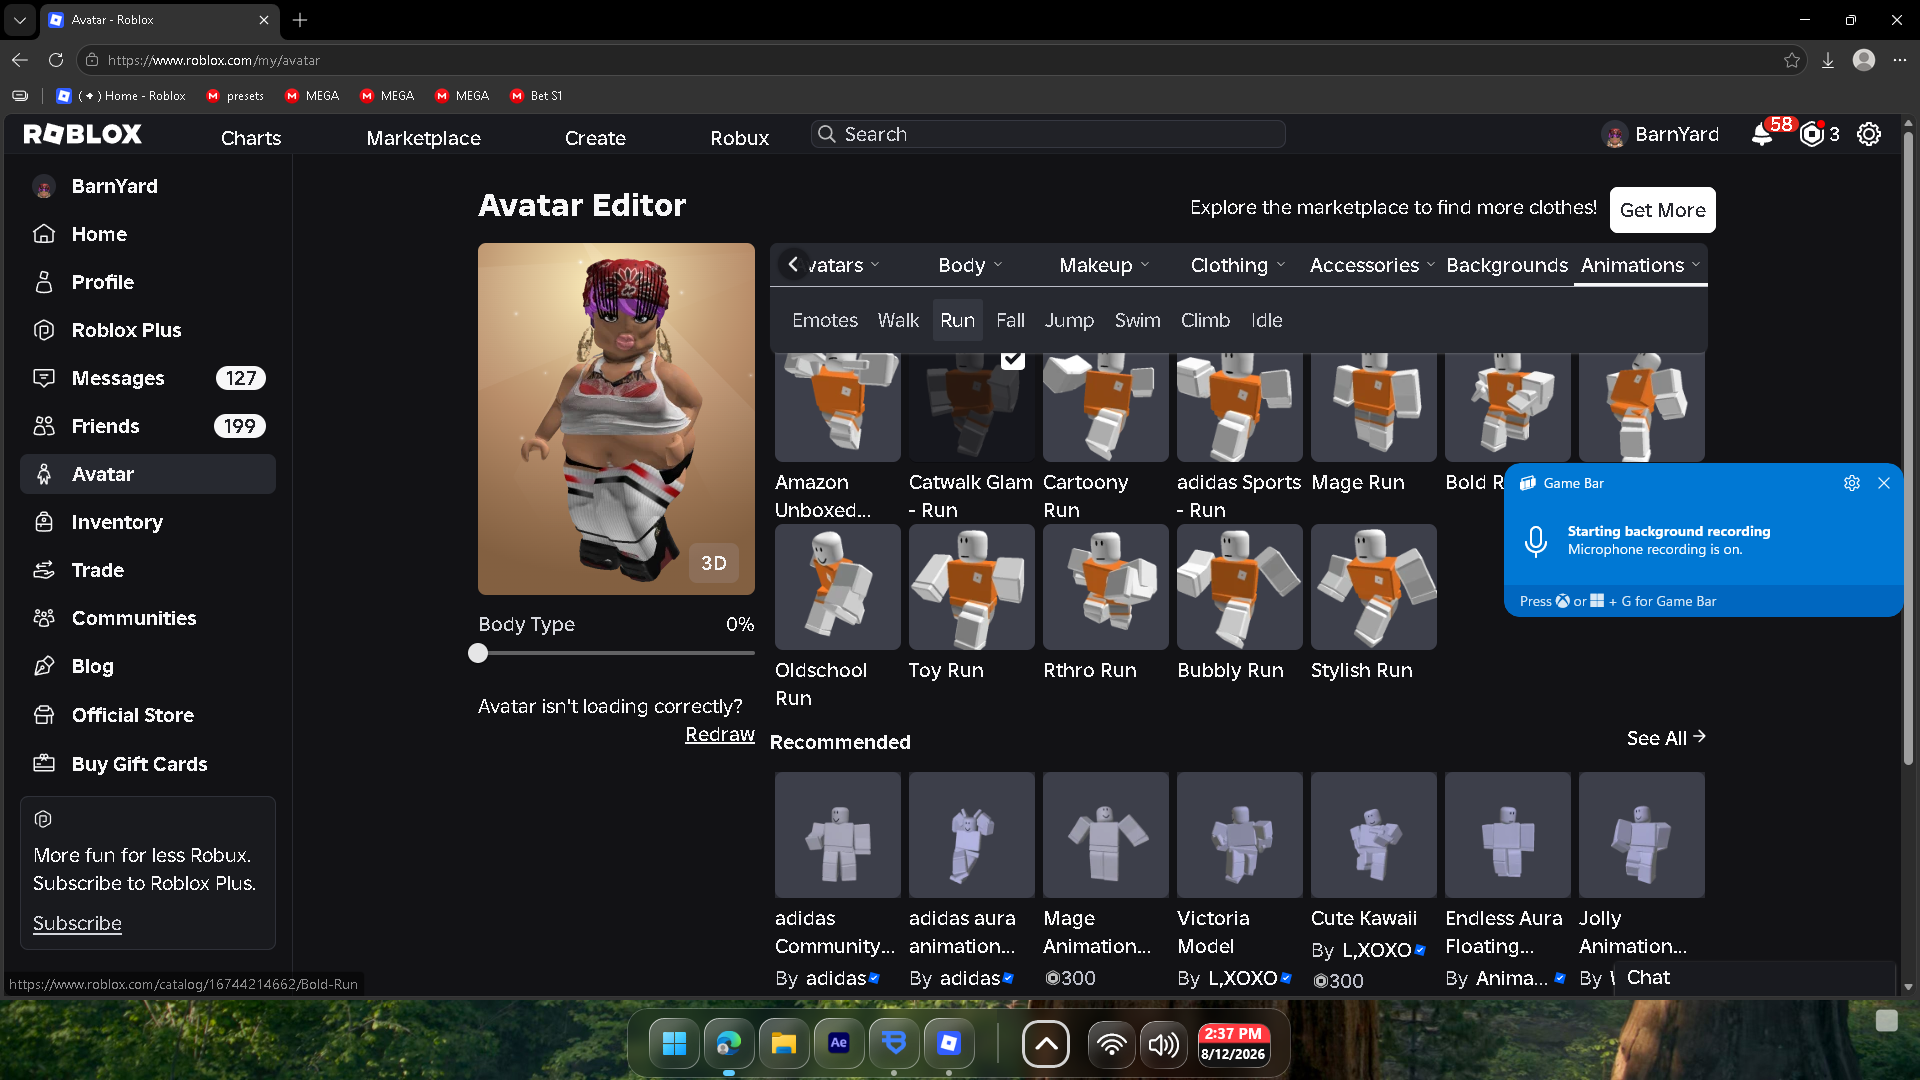This screenshot has height=1080, width=1920.
Task: Toggle the 3D avatar view
Action: click(x=714, y=563)
